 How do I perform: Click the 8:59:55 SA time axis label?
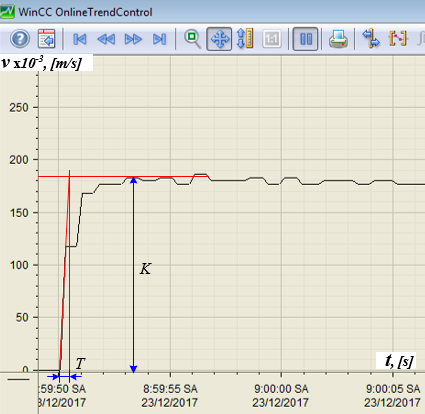coord(170,389)
